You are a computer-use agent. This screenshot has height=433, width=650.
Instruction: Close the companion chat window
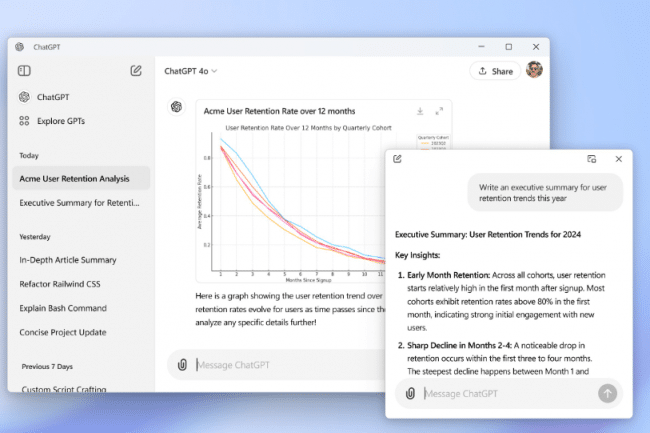(618, 159)
